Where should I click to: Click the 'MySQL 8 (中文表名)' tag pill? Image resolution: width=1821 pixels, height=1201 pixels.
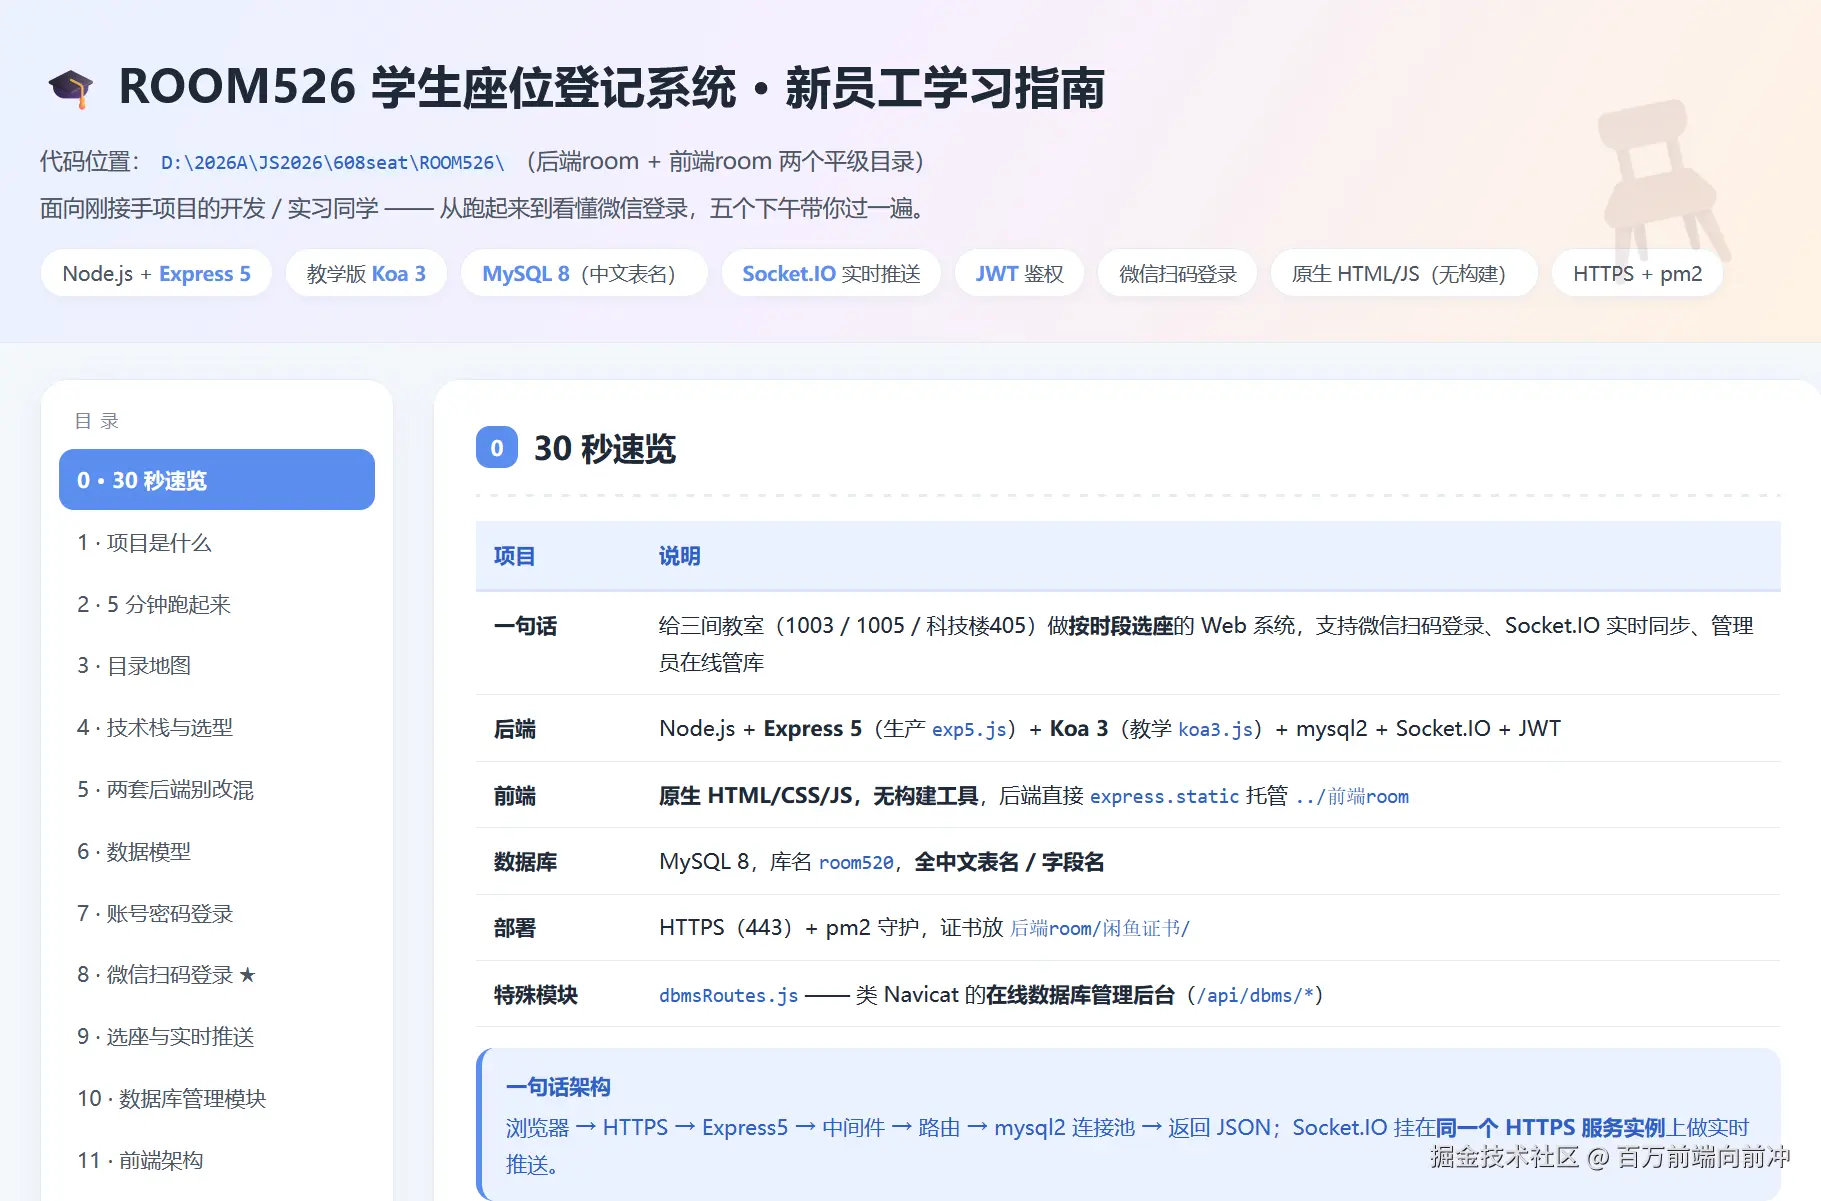(584, 273)
